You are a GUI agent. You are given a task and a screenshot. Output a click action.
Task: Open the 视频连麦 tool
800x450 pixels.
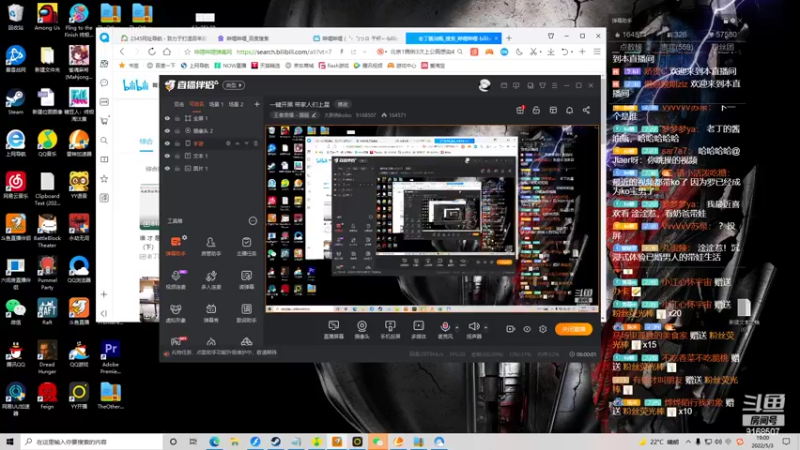[176, 279]
